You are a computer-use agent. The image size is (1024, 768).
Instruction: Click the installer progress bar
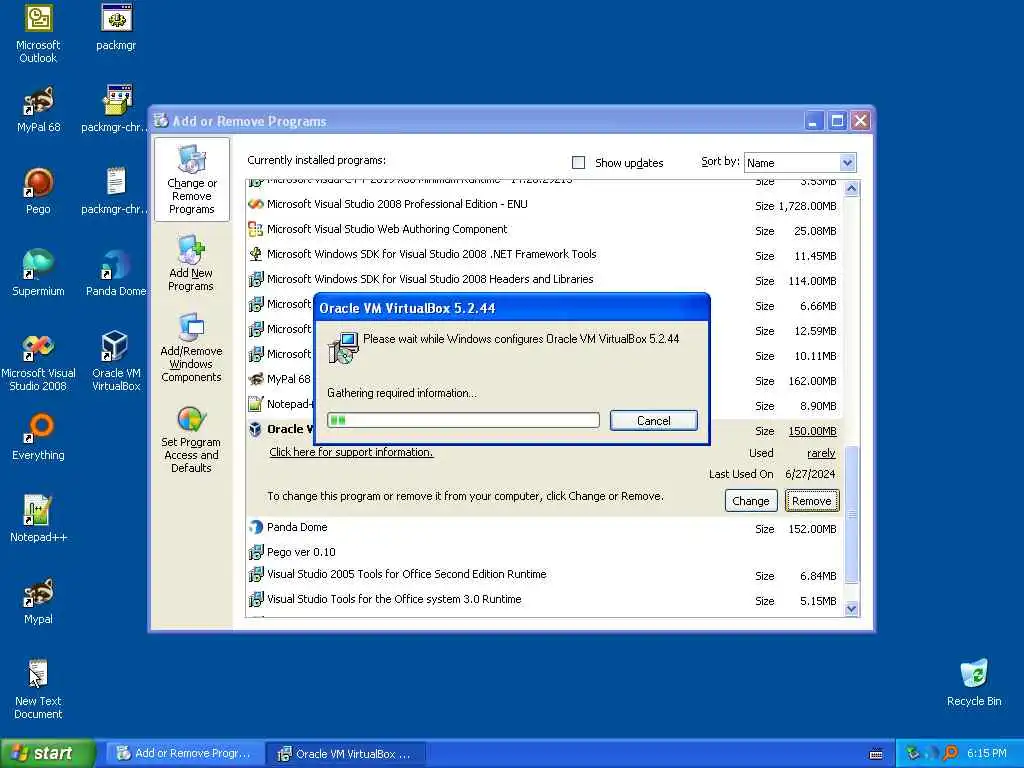point(463,420)
